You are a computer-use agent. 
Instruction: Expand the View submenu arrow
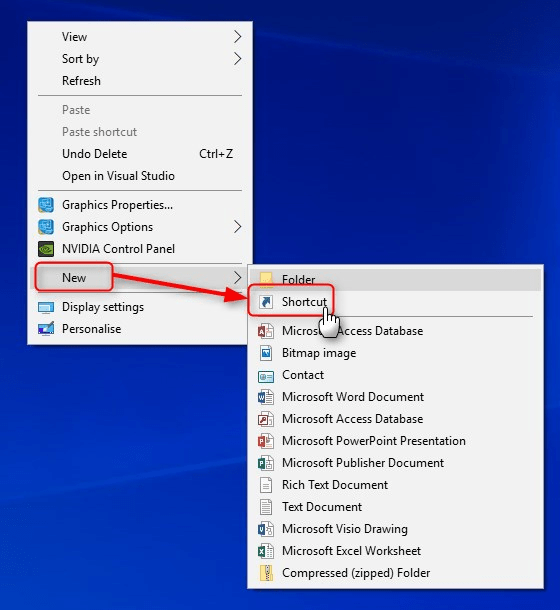click(237, 37)
